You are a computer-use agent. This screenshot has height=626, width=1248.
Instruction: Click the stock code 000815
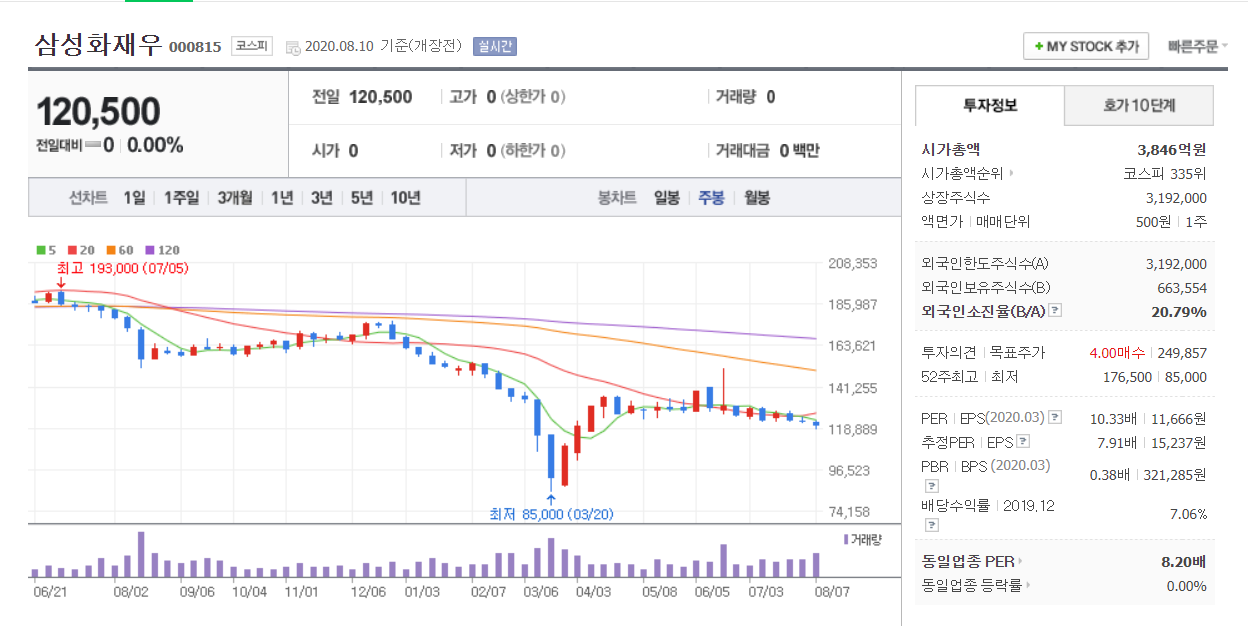[195, 47]
